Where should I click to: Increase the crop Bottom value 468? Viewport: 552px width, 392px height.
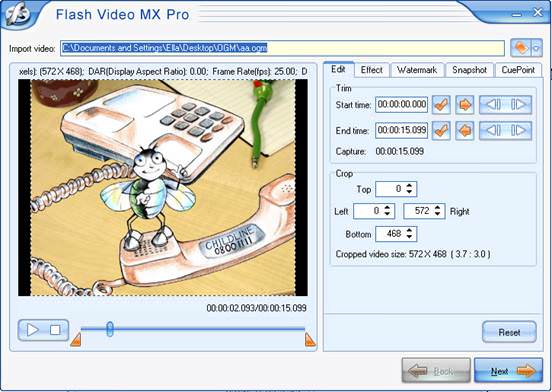(409, 230)
